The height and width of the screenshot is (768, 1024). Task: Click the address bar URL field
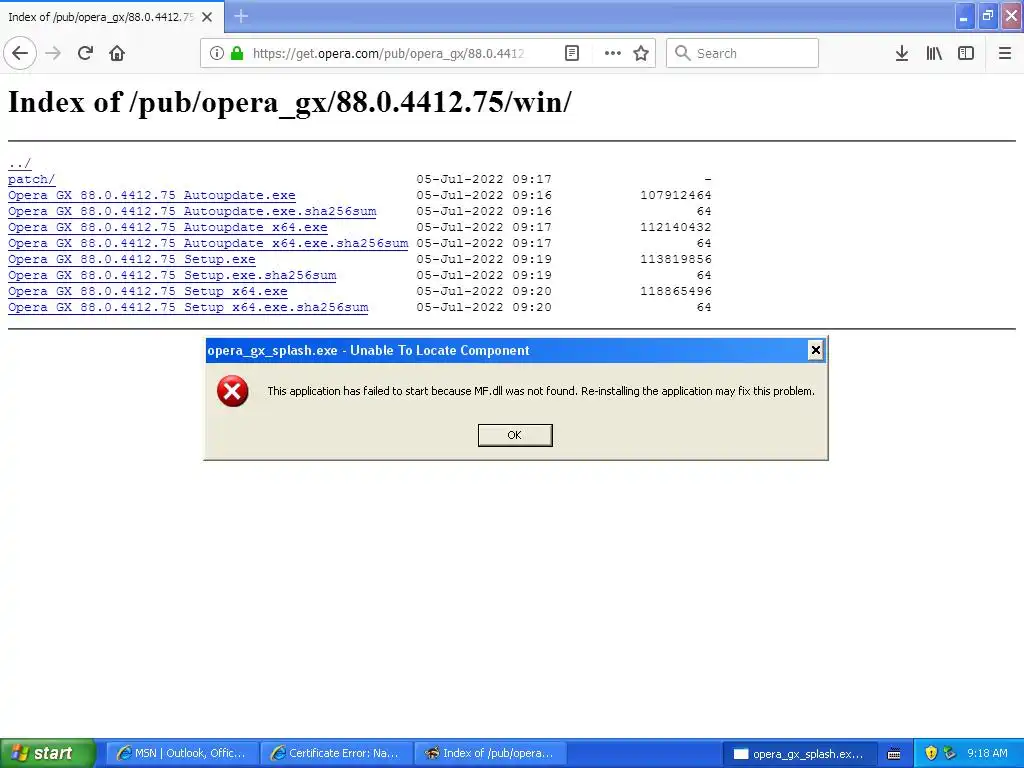(x=389, y=53)
